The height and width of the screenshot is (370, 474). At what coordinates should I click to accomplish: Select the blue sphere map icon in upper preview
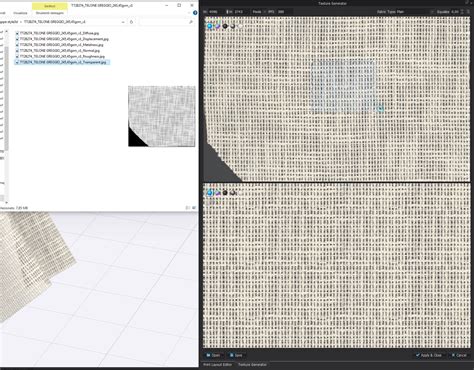209,26
